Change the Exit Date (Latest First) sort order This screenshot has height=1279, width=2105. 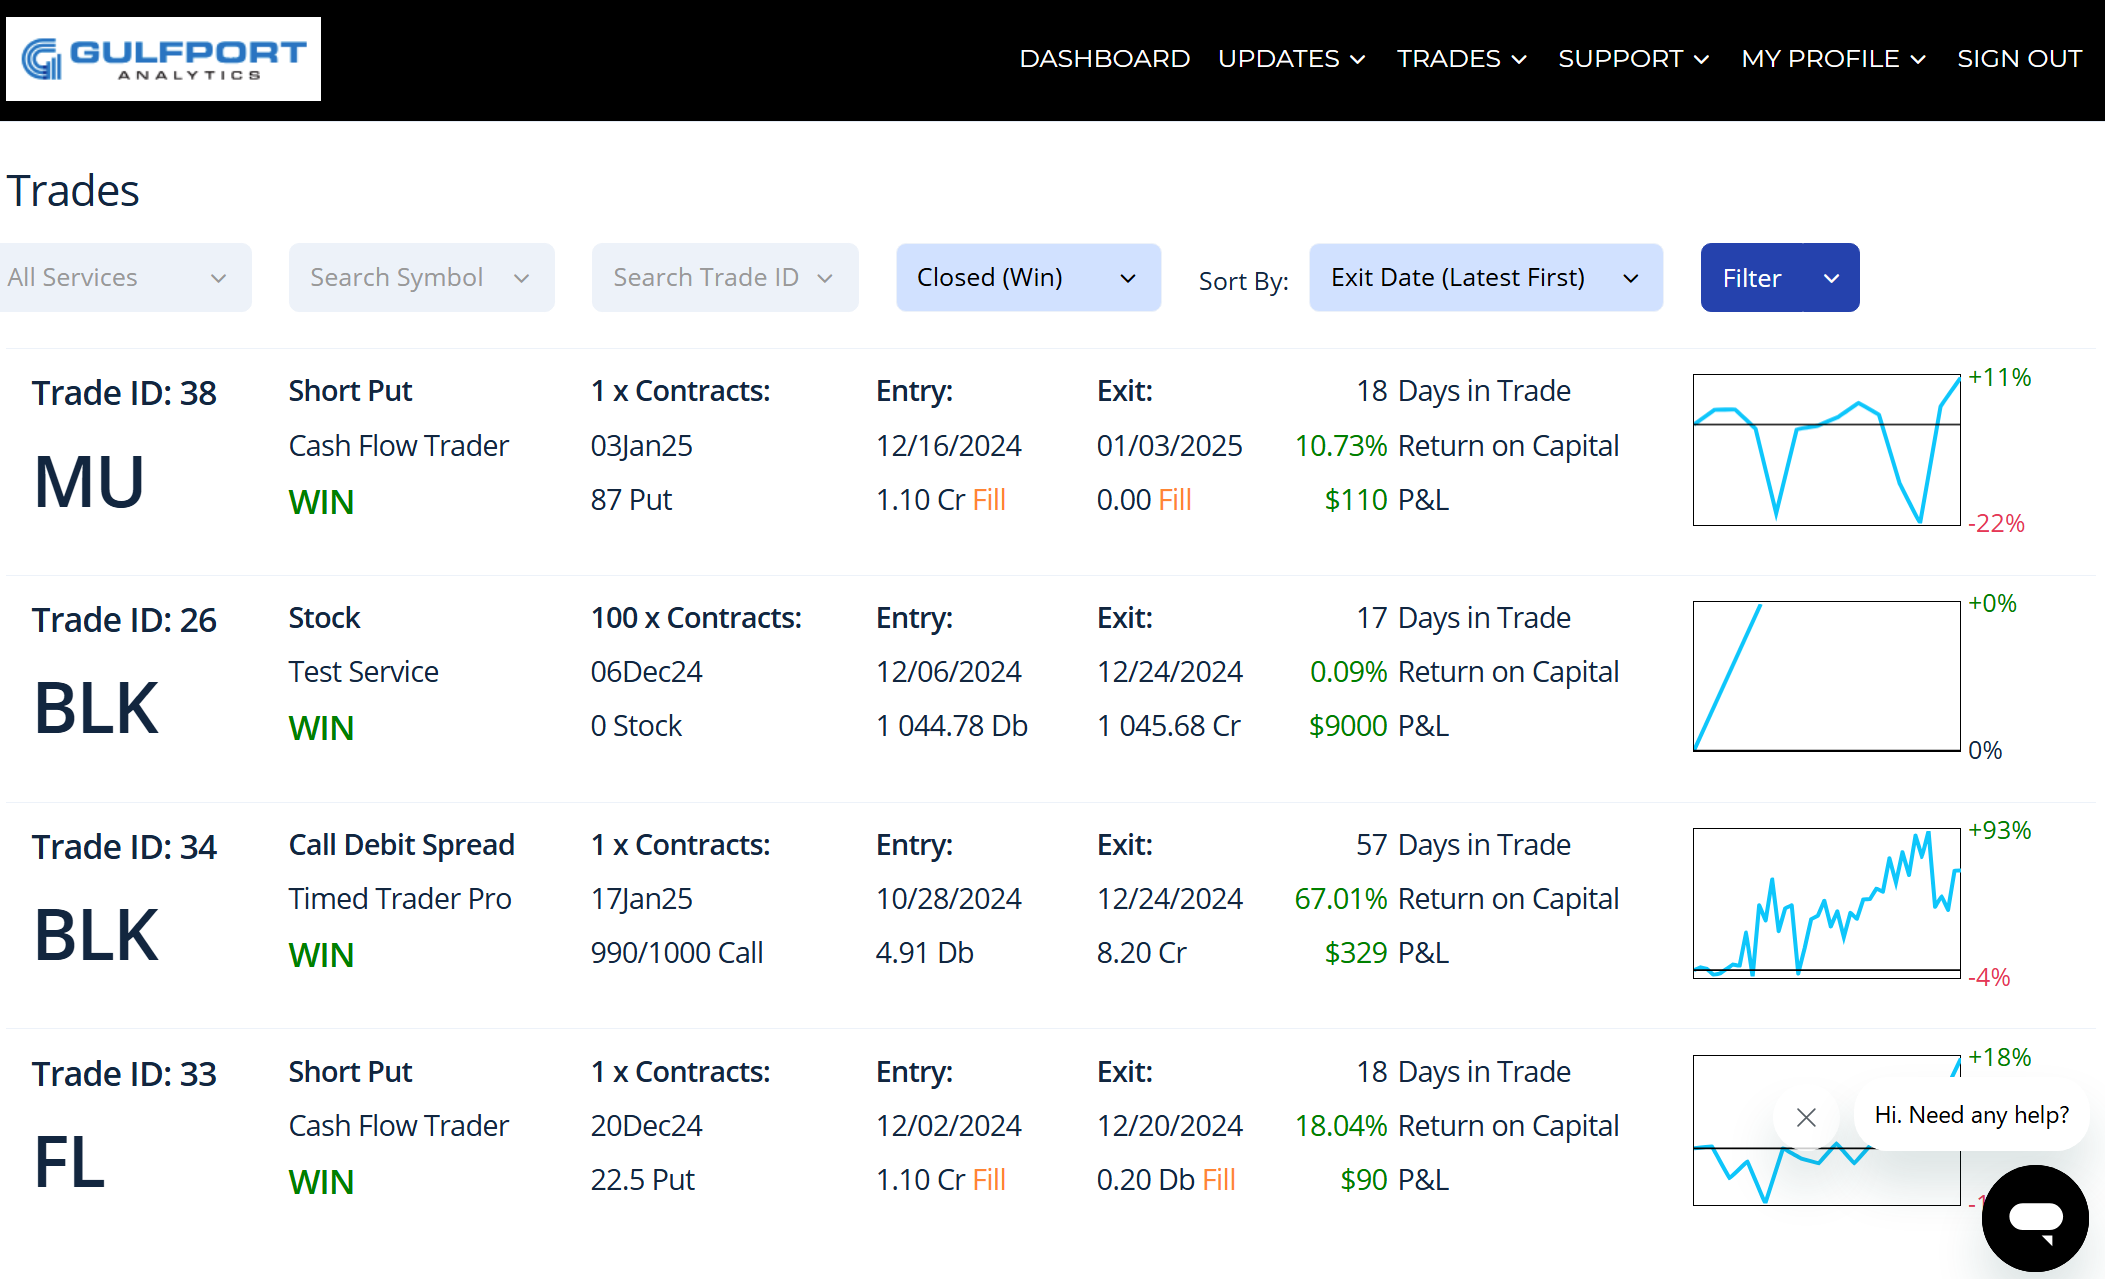tap(1486, 277)
